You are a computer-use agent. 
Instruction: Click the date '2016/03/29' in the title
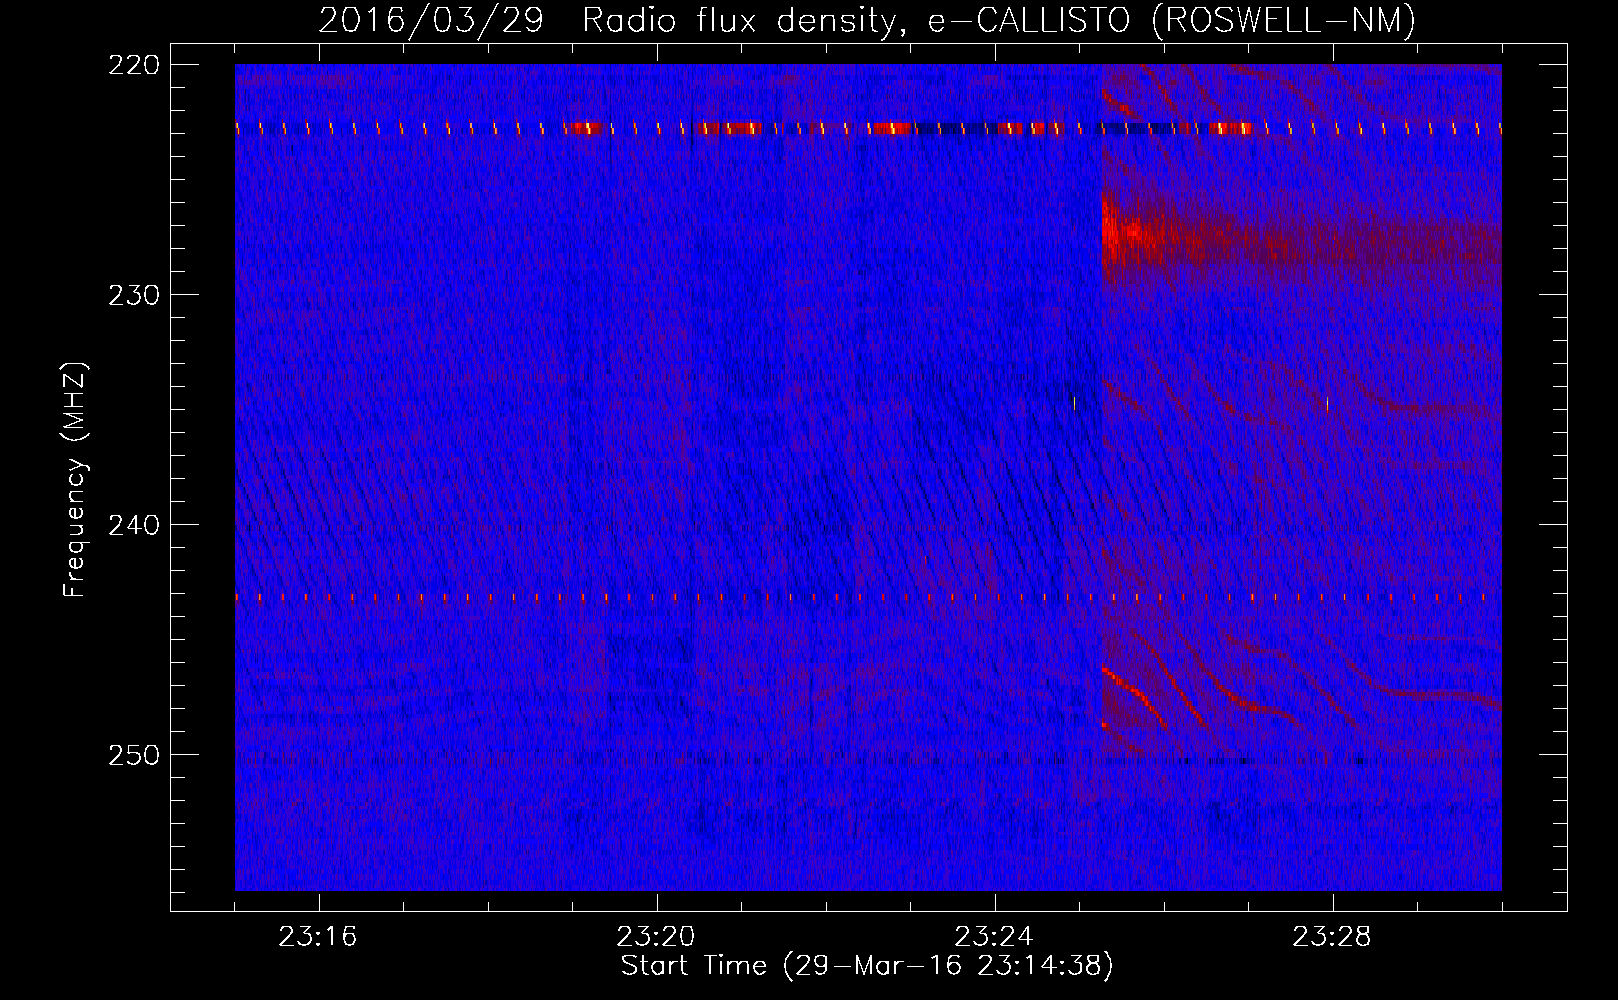pos(431,20)
